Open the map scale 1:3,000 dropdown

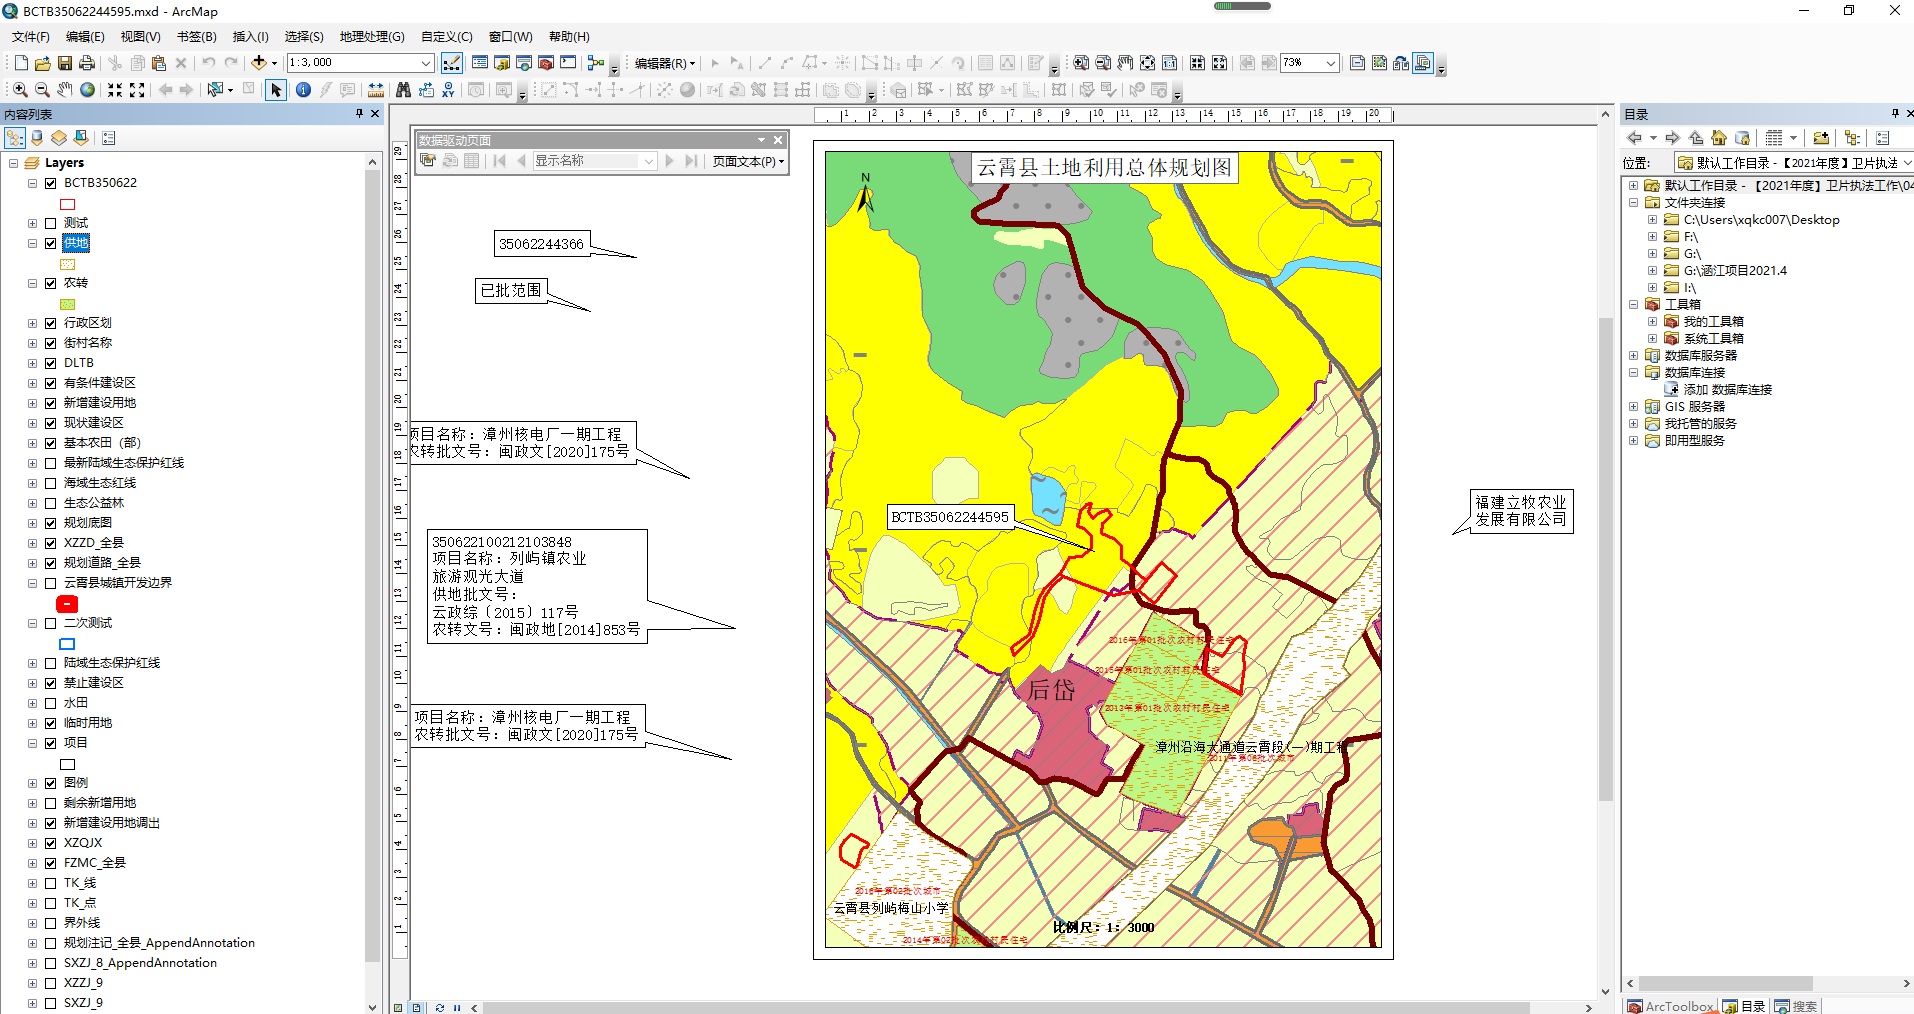[x=425, y=63]
